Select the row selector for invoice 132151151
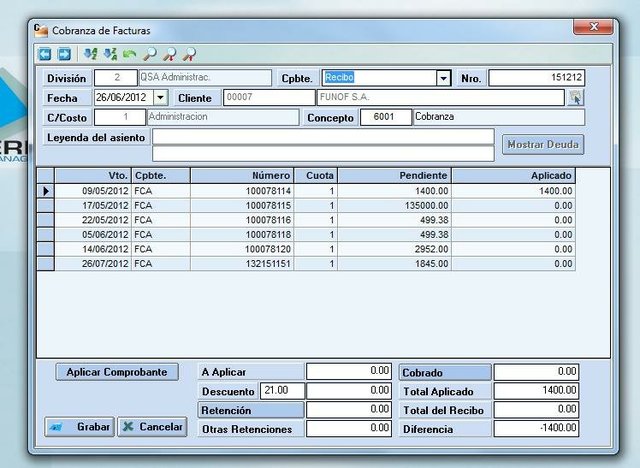 click(45, 264)
